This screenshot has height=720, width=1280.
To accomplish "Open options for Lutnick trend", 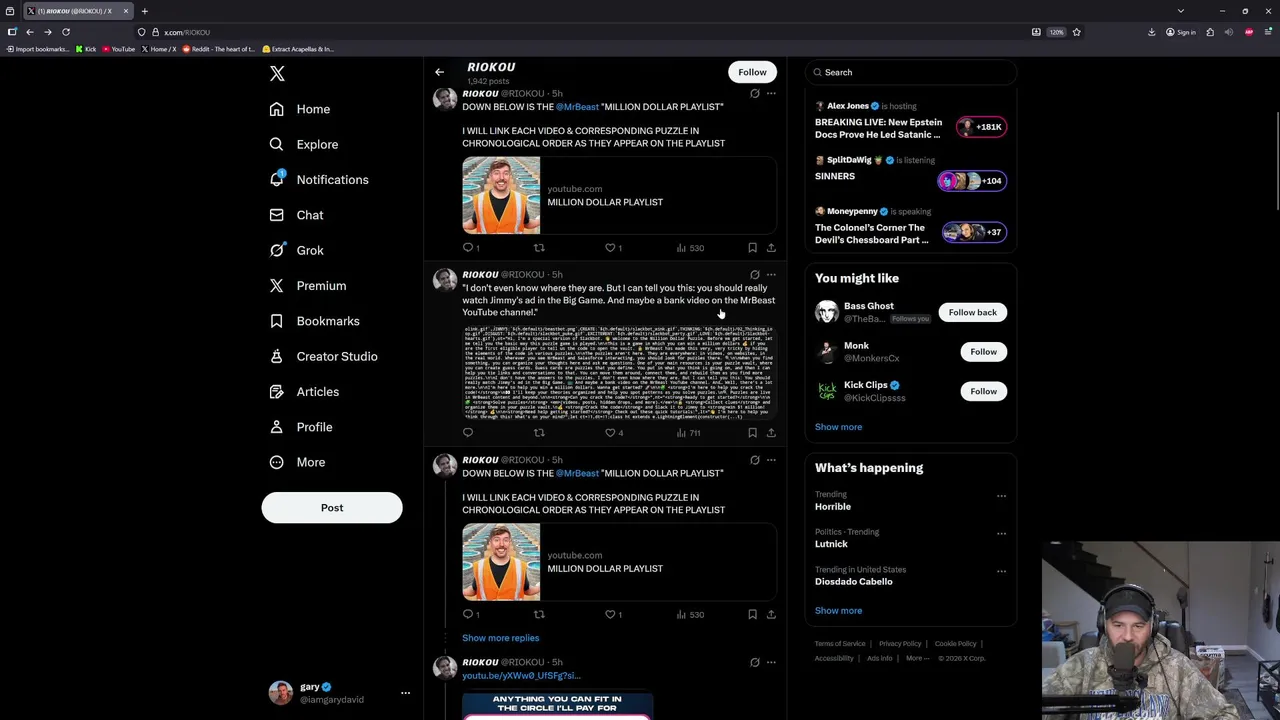I will 1001,533.
